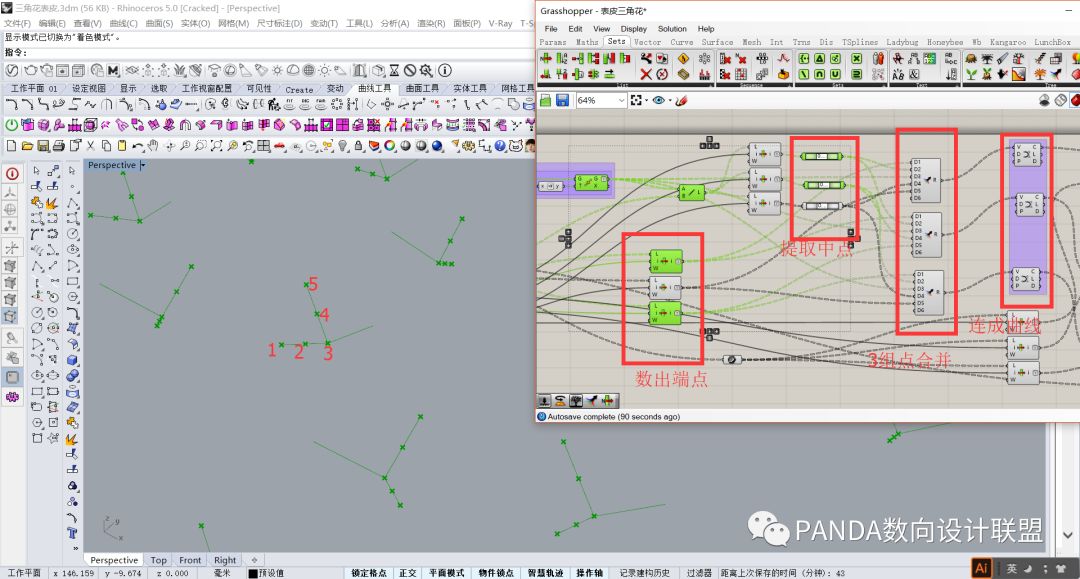Image resolution: width=1080 pixels, height=579 pixels.
Task: Open dropdown arrow next to Grasshopper eye icon
Action: (x=669, y=101)
